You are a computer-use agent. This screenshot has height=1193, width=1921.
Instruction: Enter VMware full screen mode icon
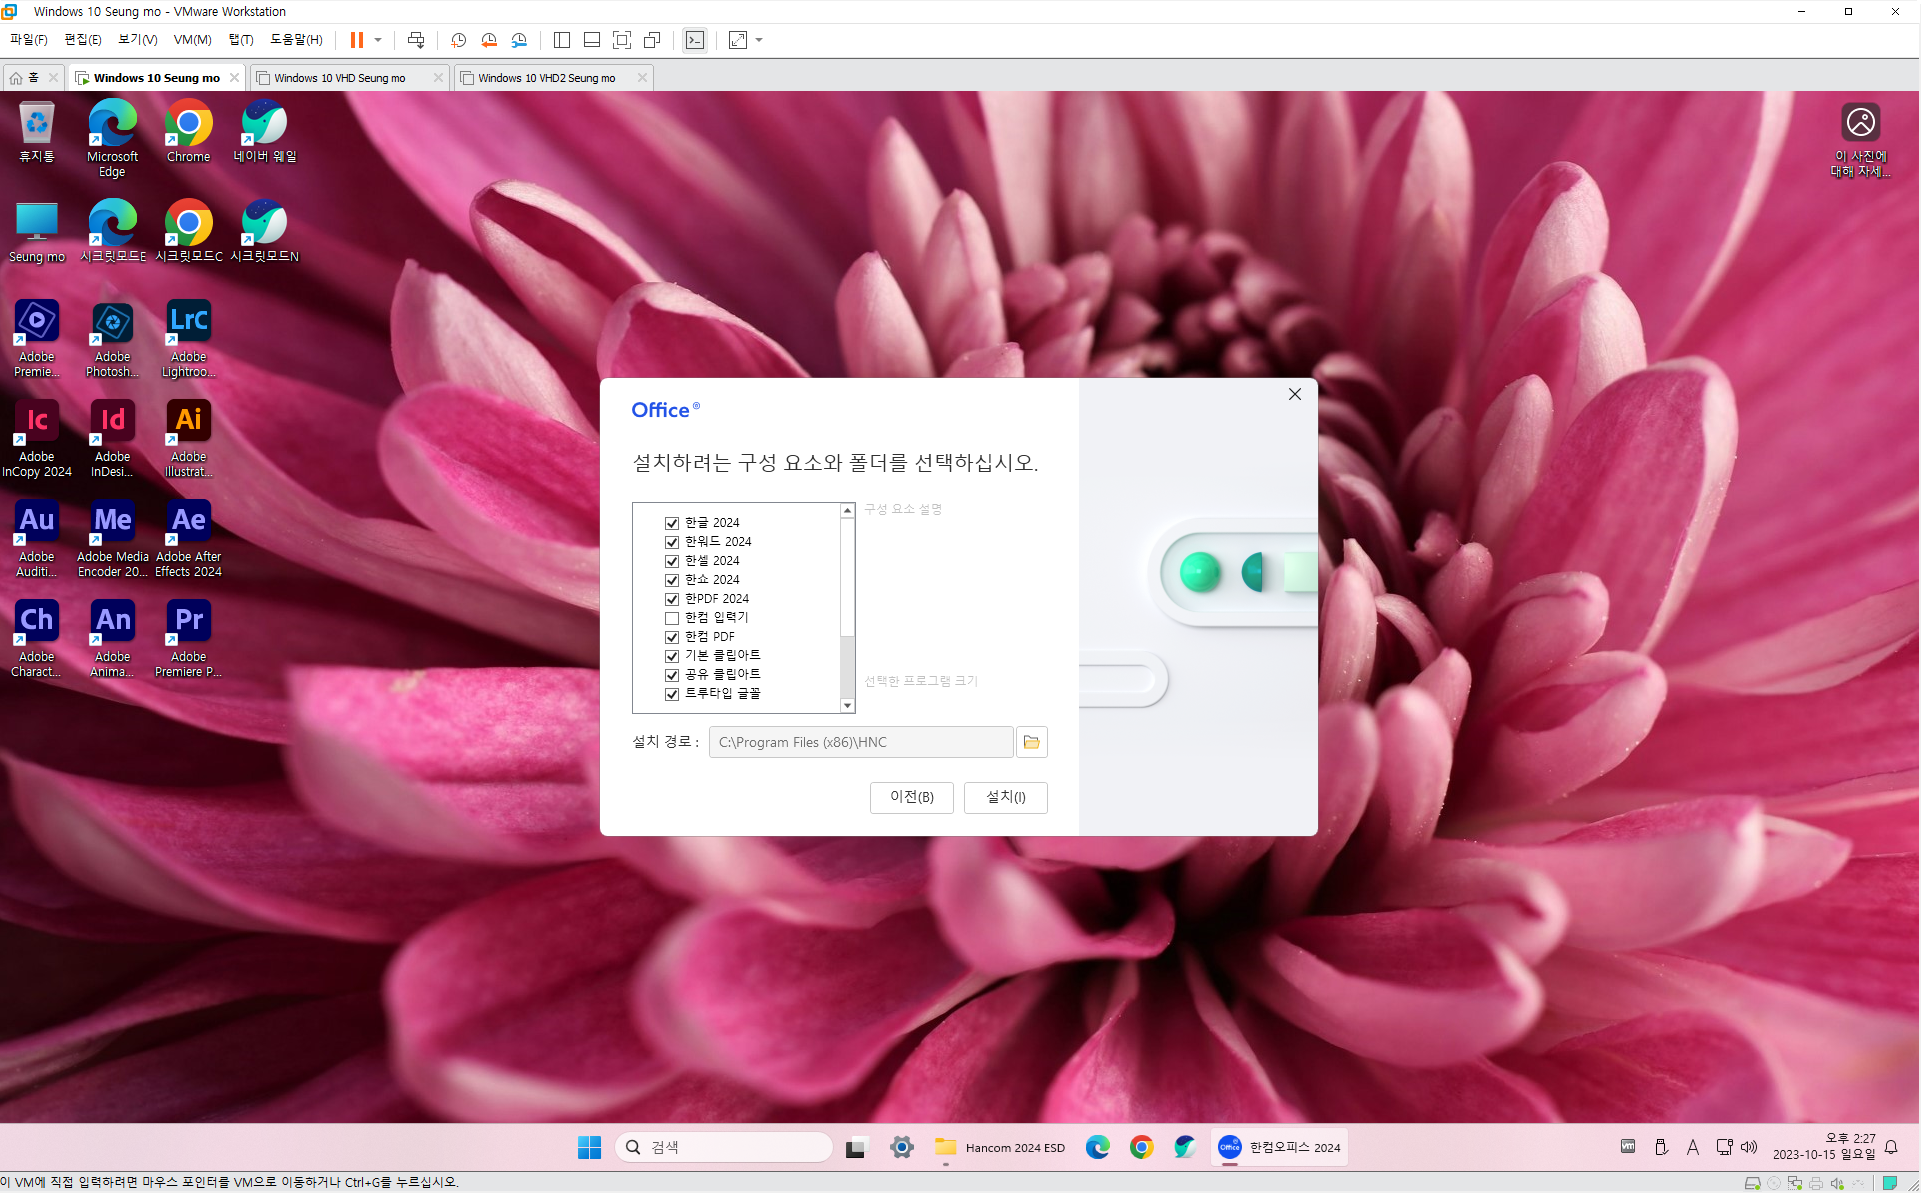pos(622,40)
